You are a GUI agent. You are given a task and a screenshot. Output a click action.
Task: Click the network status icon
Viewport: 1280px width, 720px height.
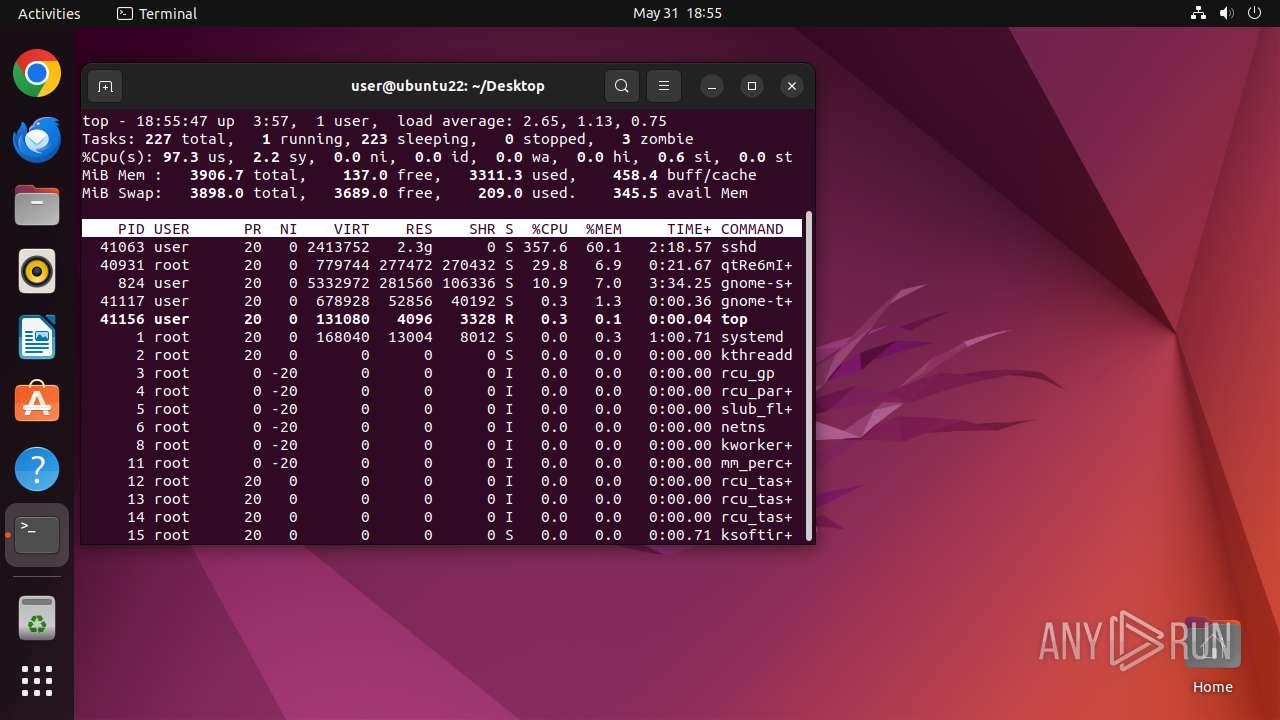[x=1199, y=13]
